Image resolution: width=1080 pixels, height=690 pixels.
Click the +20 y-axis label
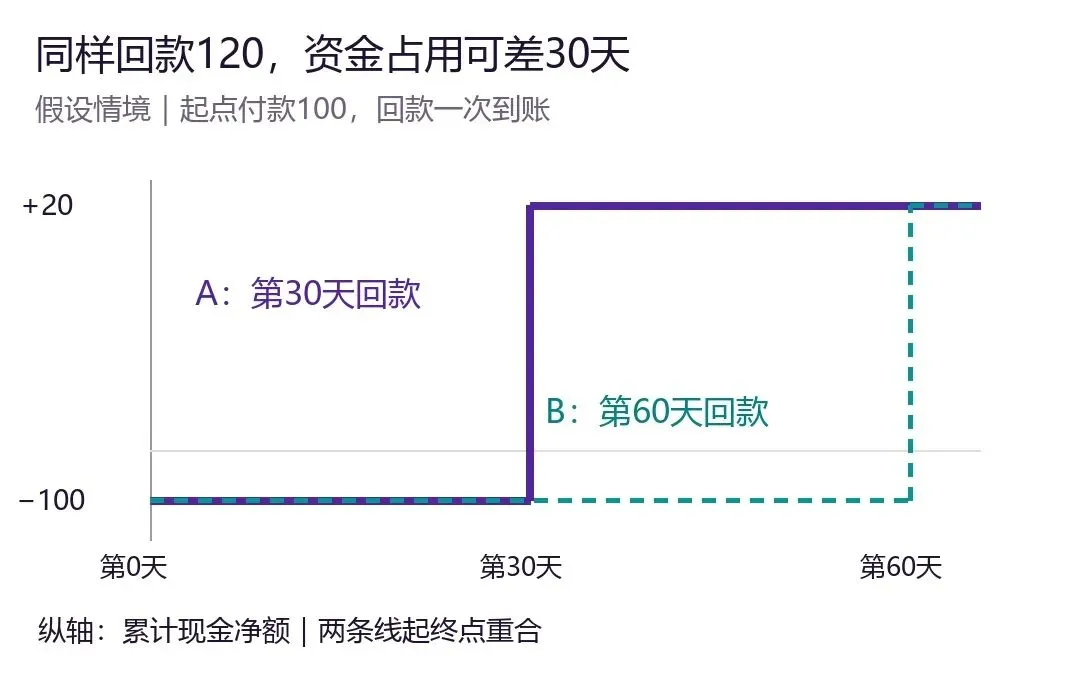[x=48, y=205]
